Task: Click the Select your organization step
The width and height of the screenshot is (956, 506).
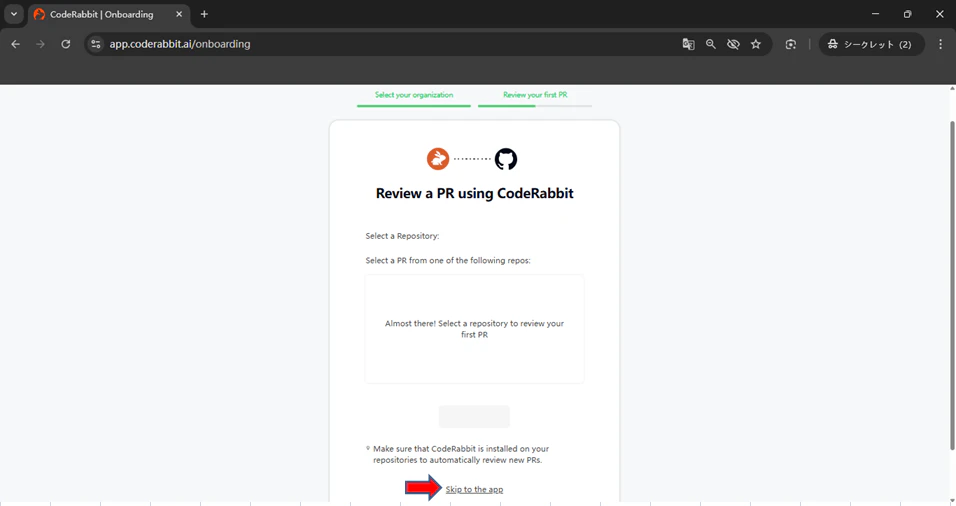Action: 414,95
